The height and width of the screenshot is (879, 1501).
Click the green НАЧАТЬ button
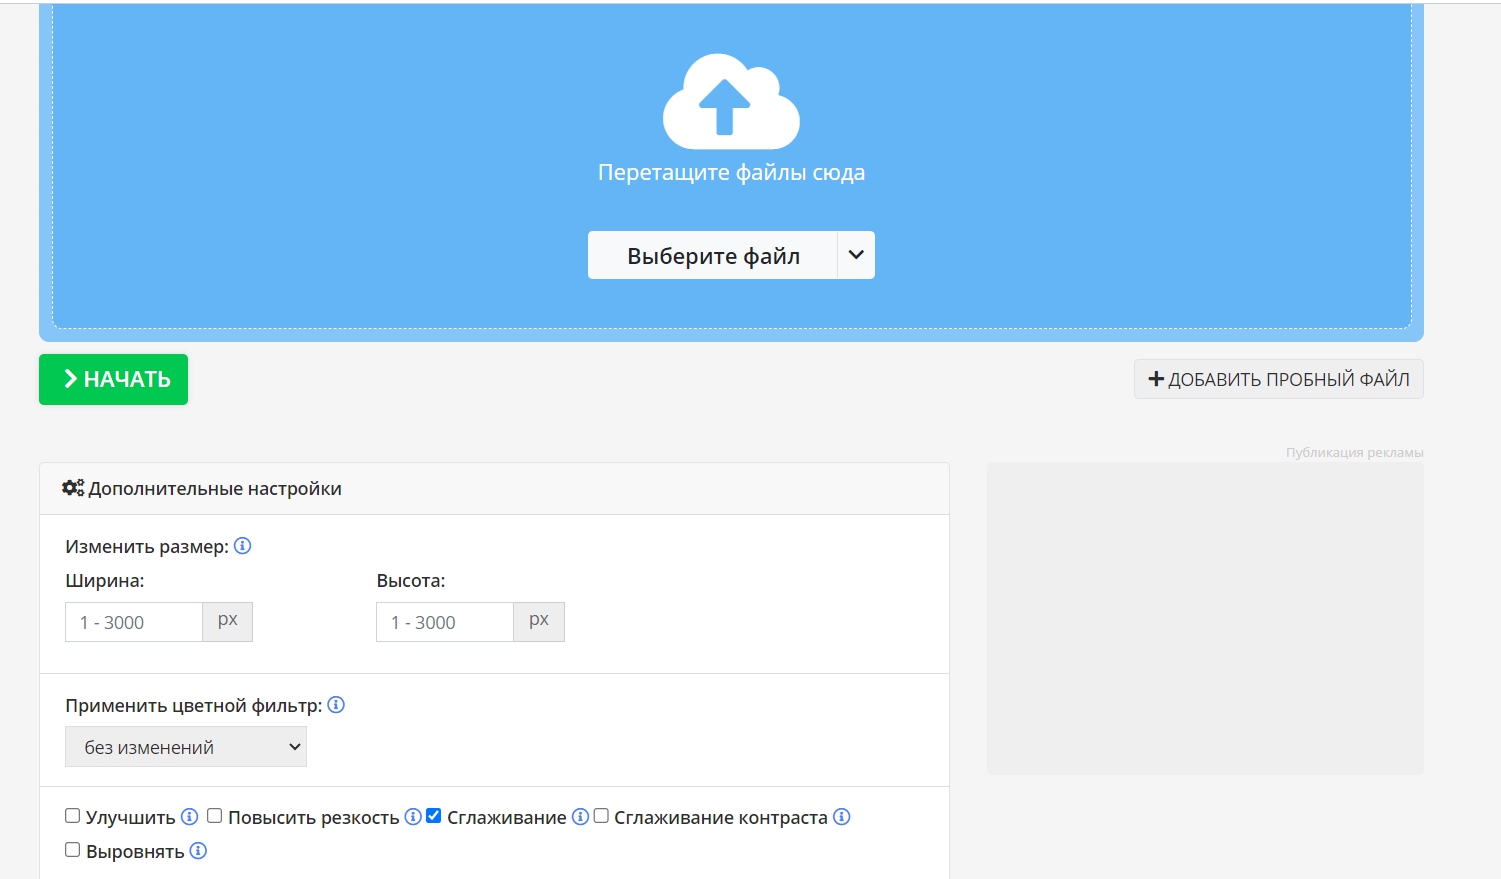[x=113, y=379]
